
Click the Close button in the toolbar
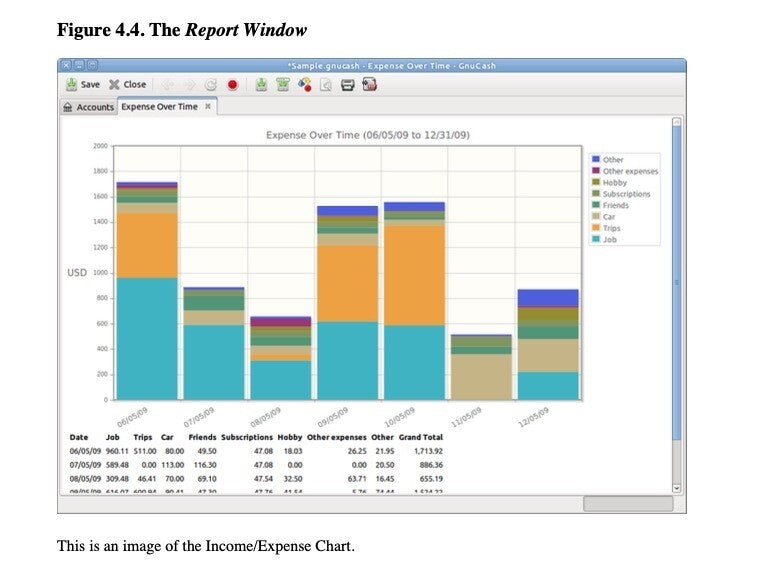pos(127,85)
